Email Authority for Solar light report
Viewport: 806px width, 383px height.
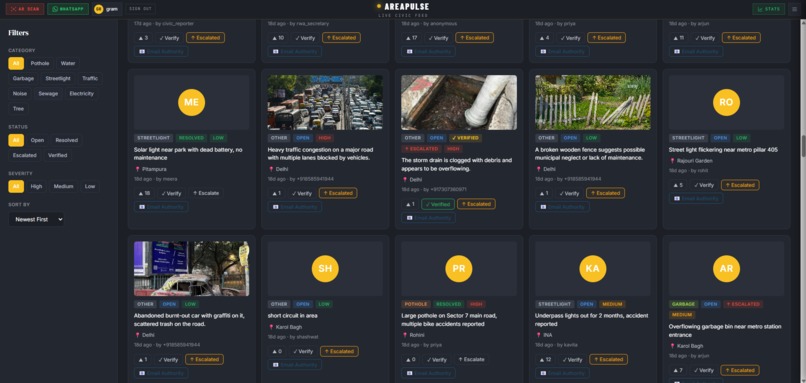click(161, 207)
